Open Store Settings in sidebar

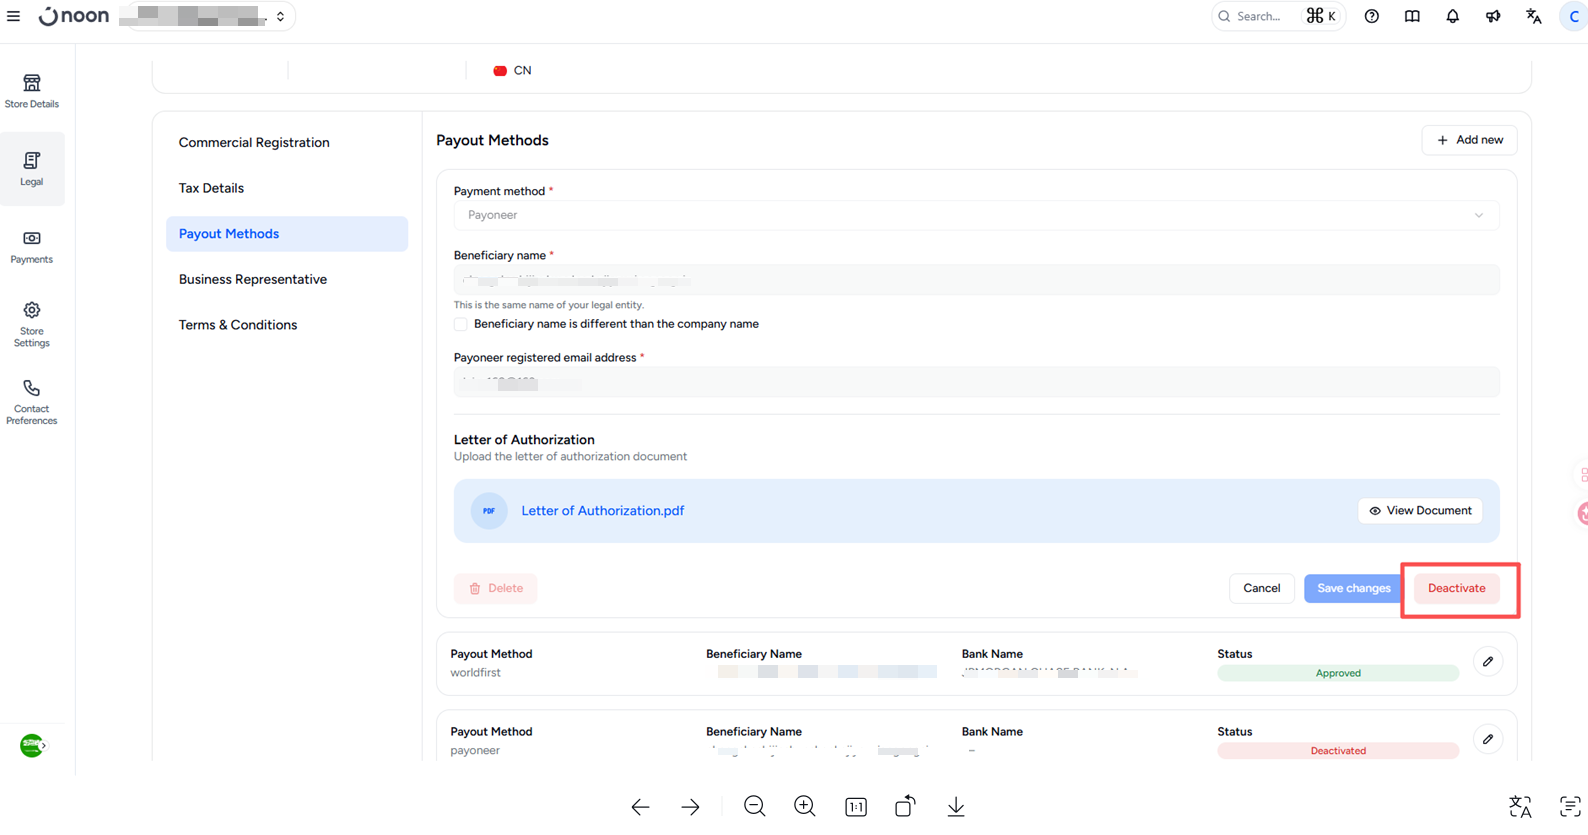pyautogui.click(x=32, y=325)
